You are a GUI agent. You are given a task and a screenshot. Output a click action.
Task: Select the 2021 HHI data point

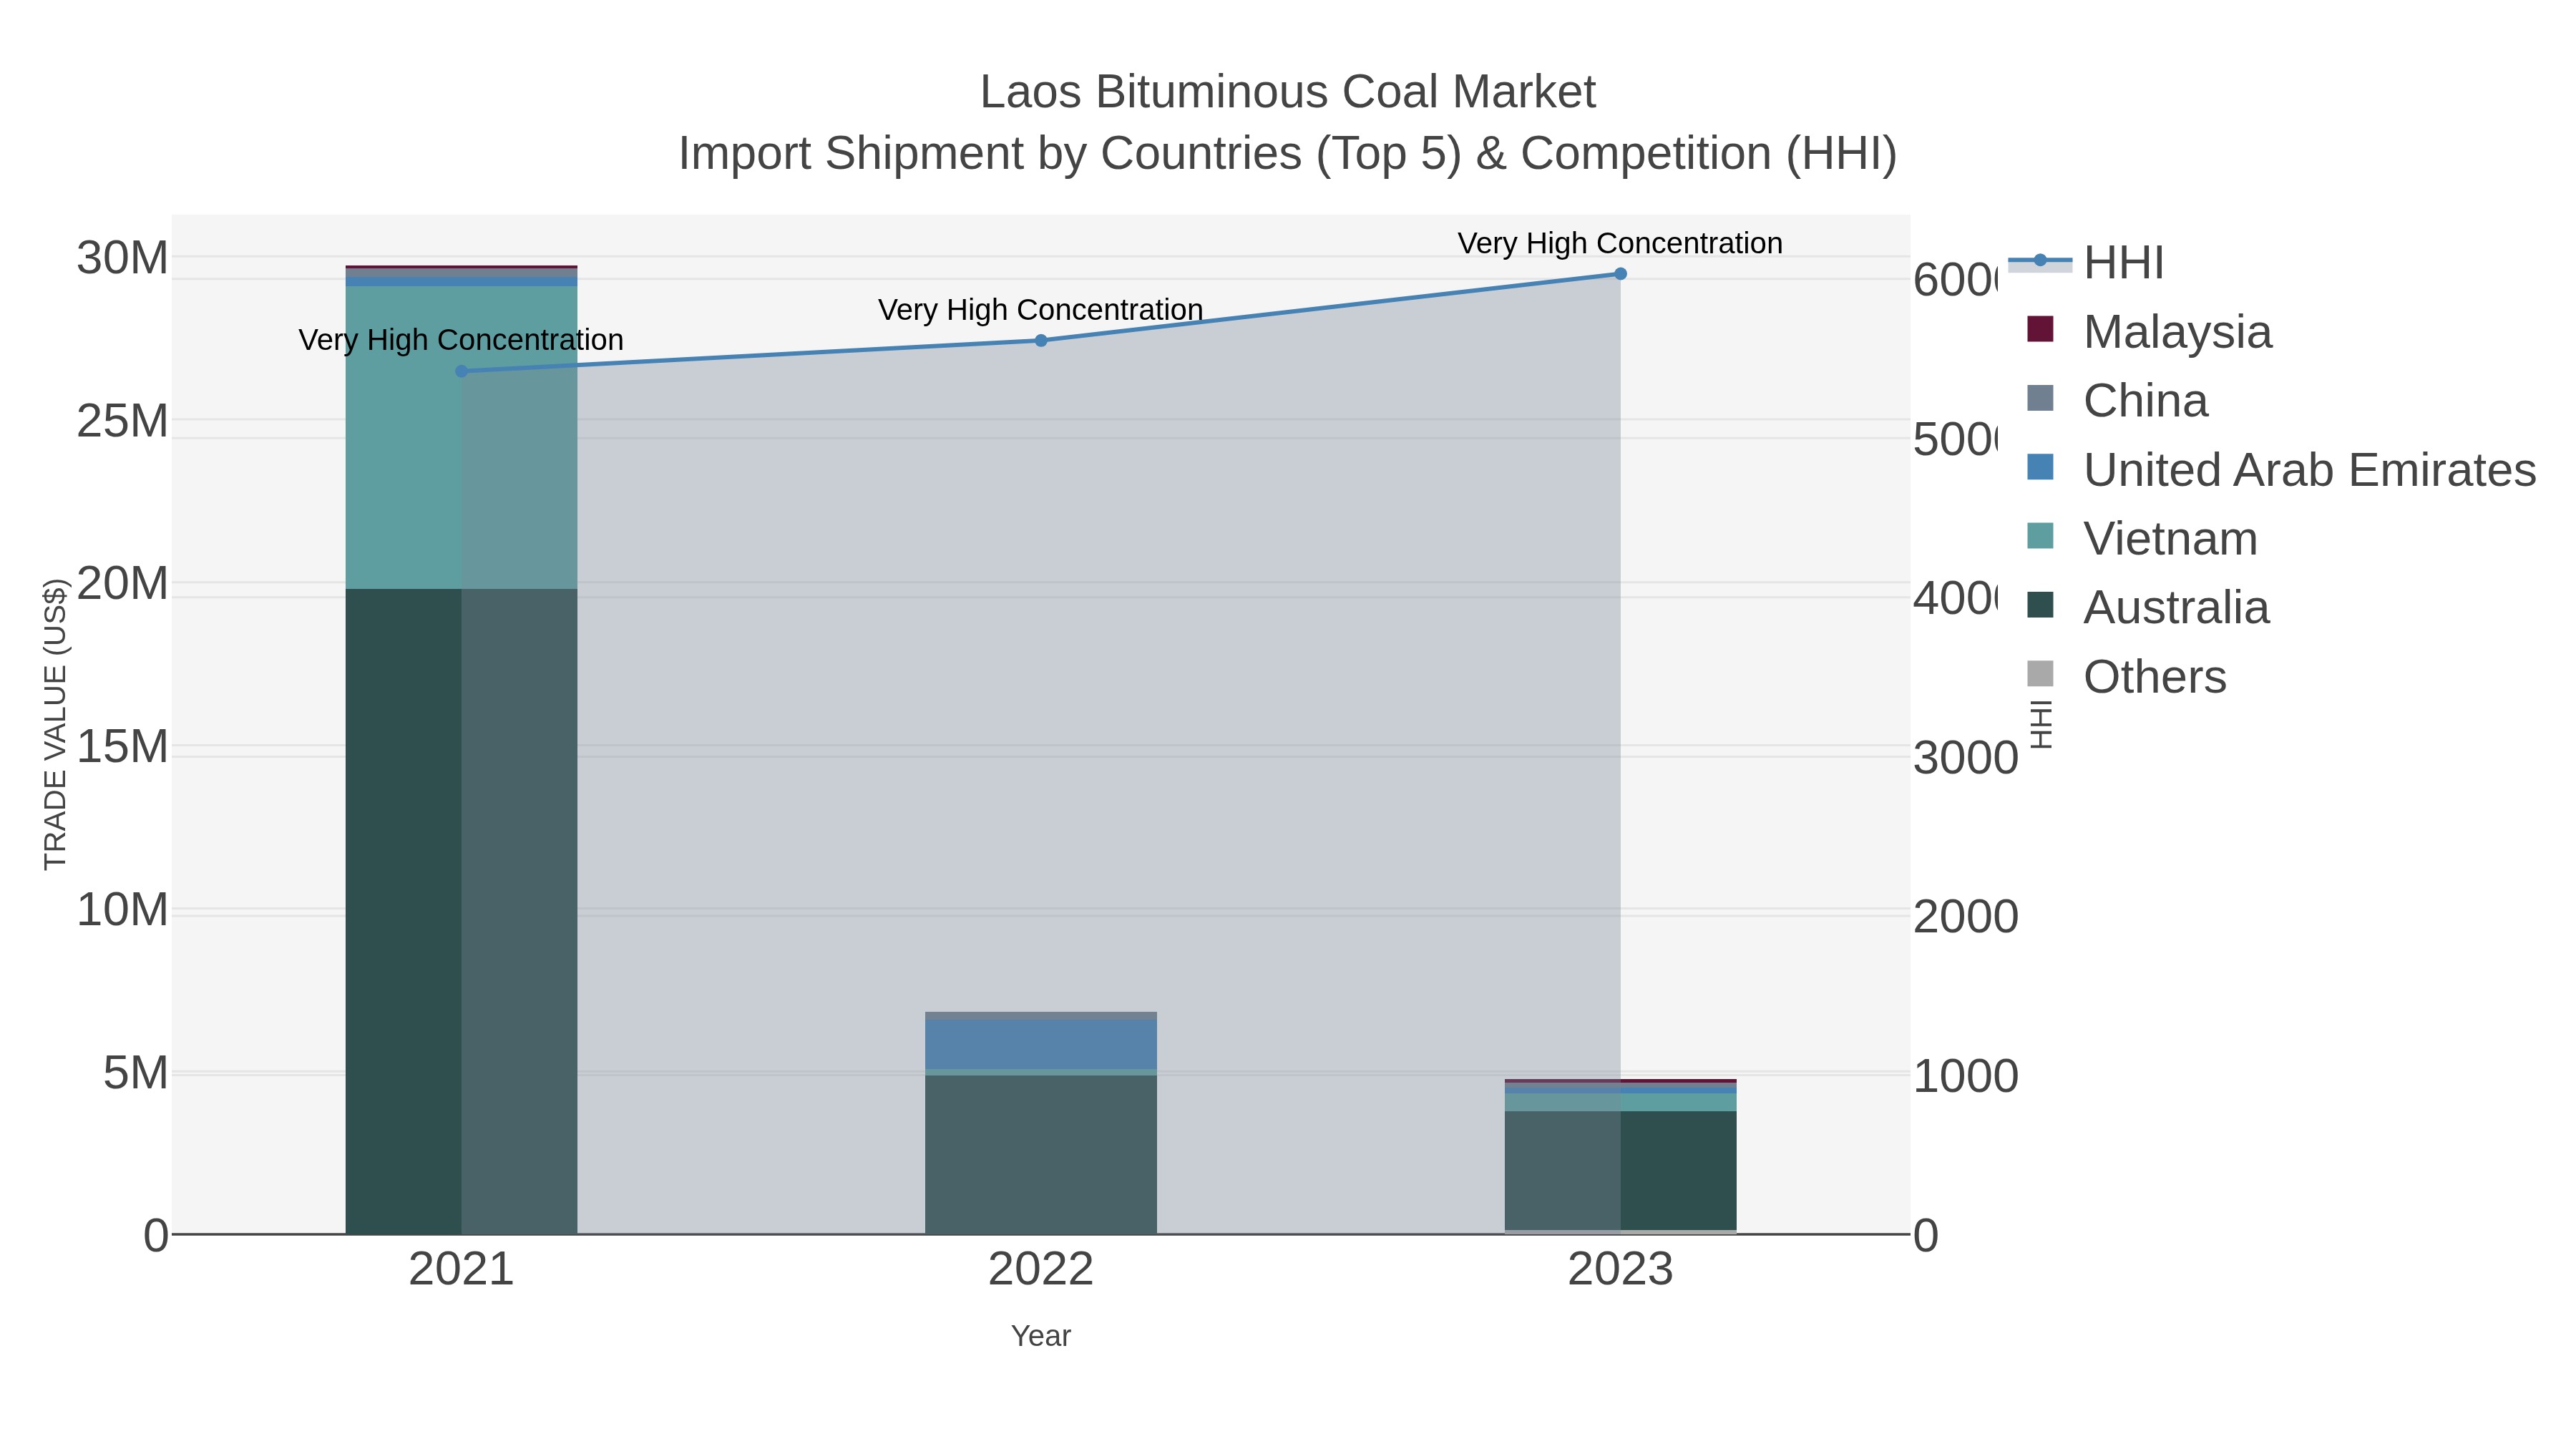click(461, 371)
